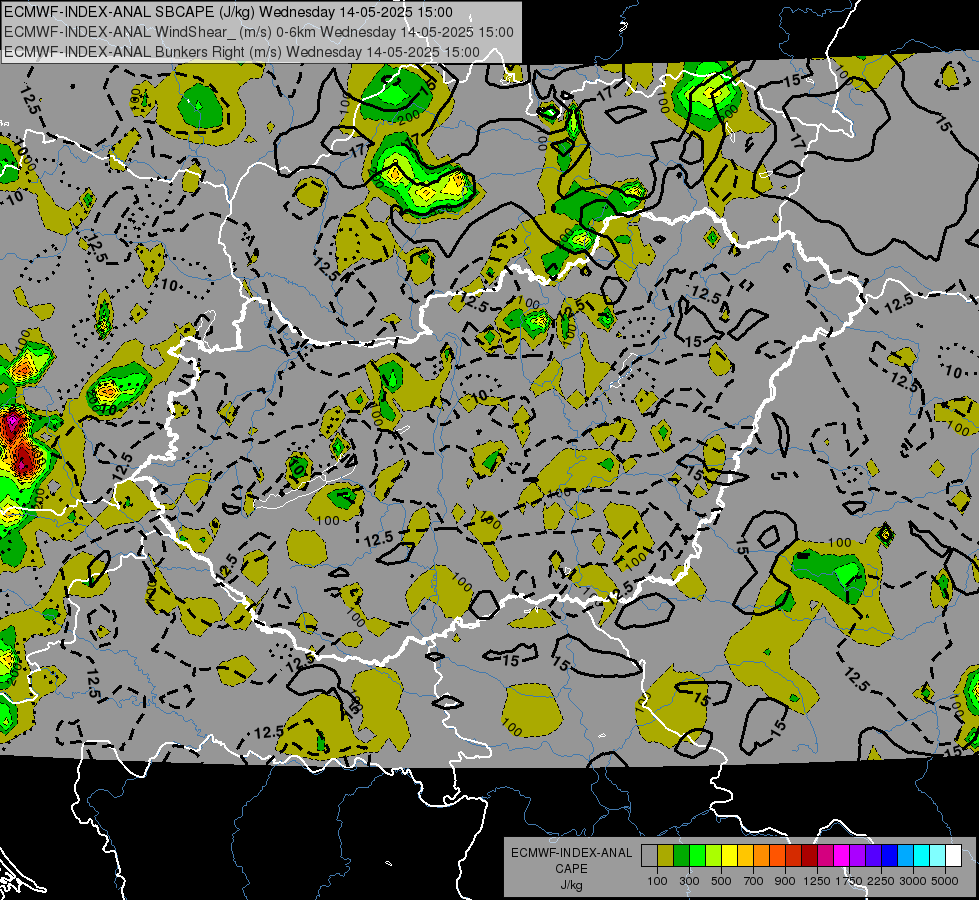This screenshot has height=900, width=979.
Task: Click the 1250 legend scale value
Action: (x=817, y=881)
